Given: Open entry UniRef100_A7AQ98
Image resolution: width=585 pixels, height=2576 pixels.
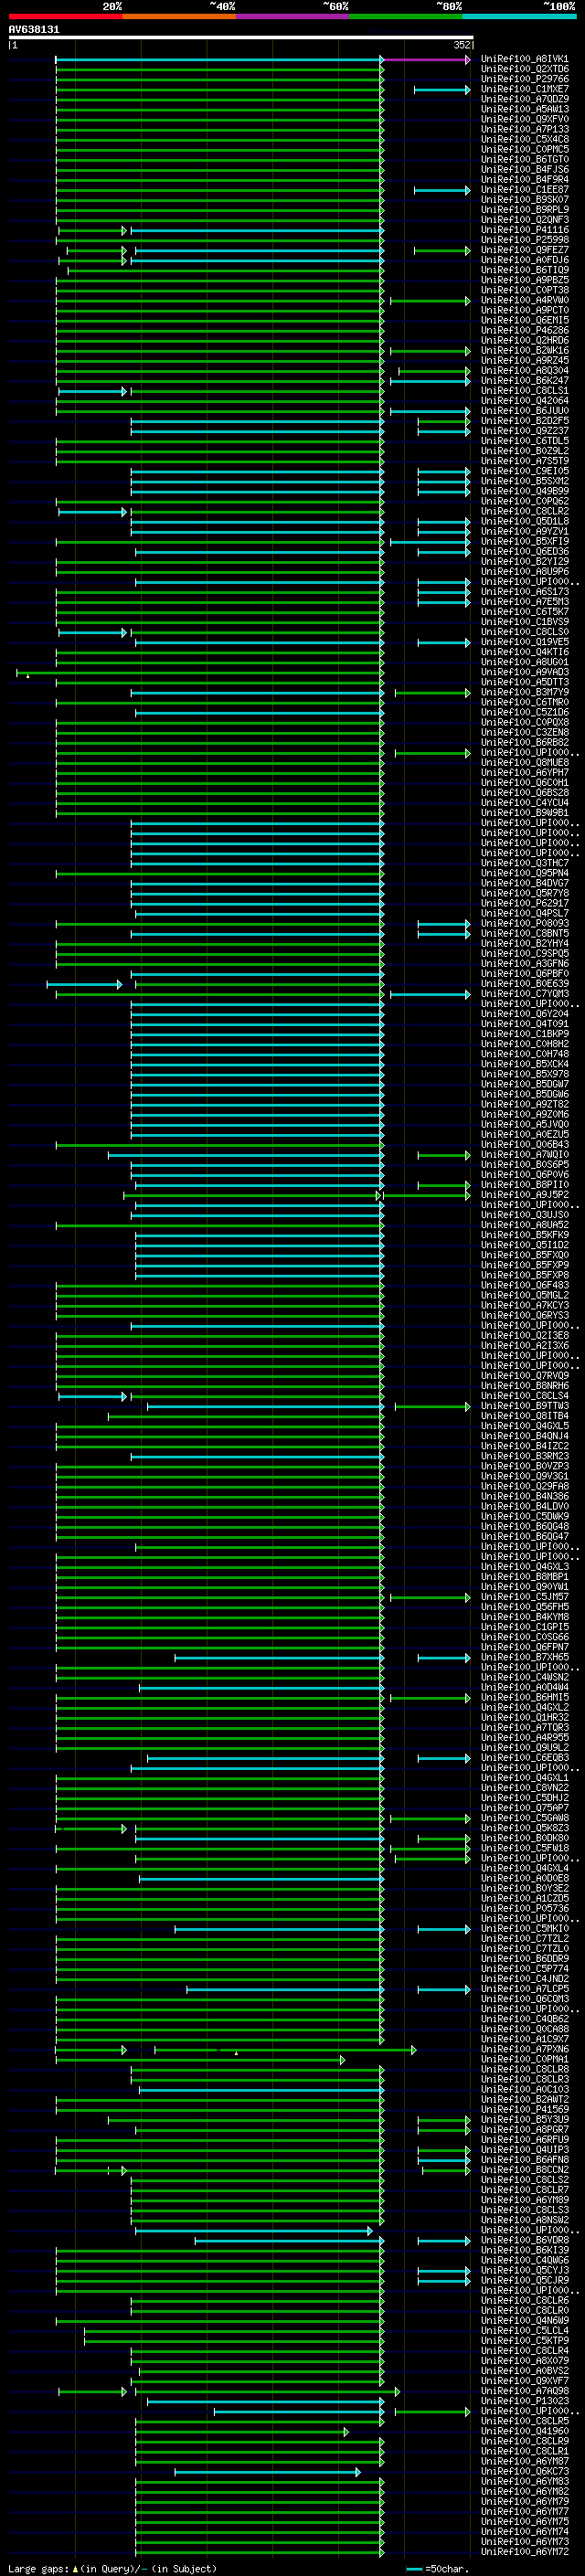Looking at the screenshot, I should 525,2392.
